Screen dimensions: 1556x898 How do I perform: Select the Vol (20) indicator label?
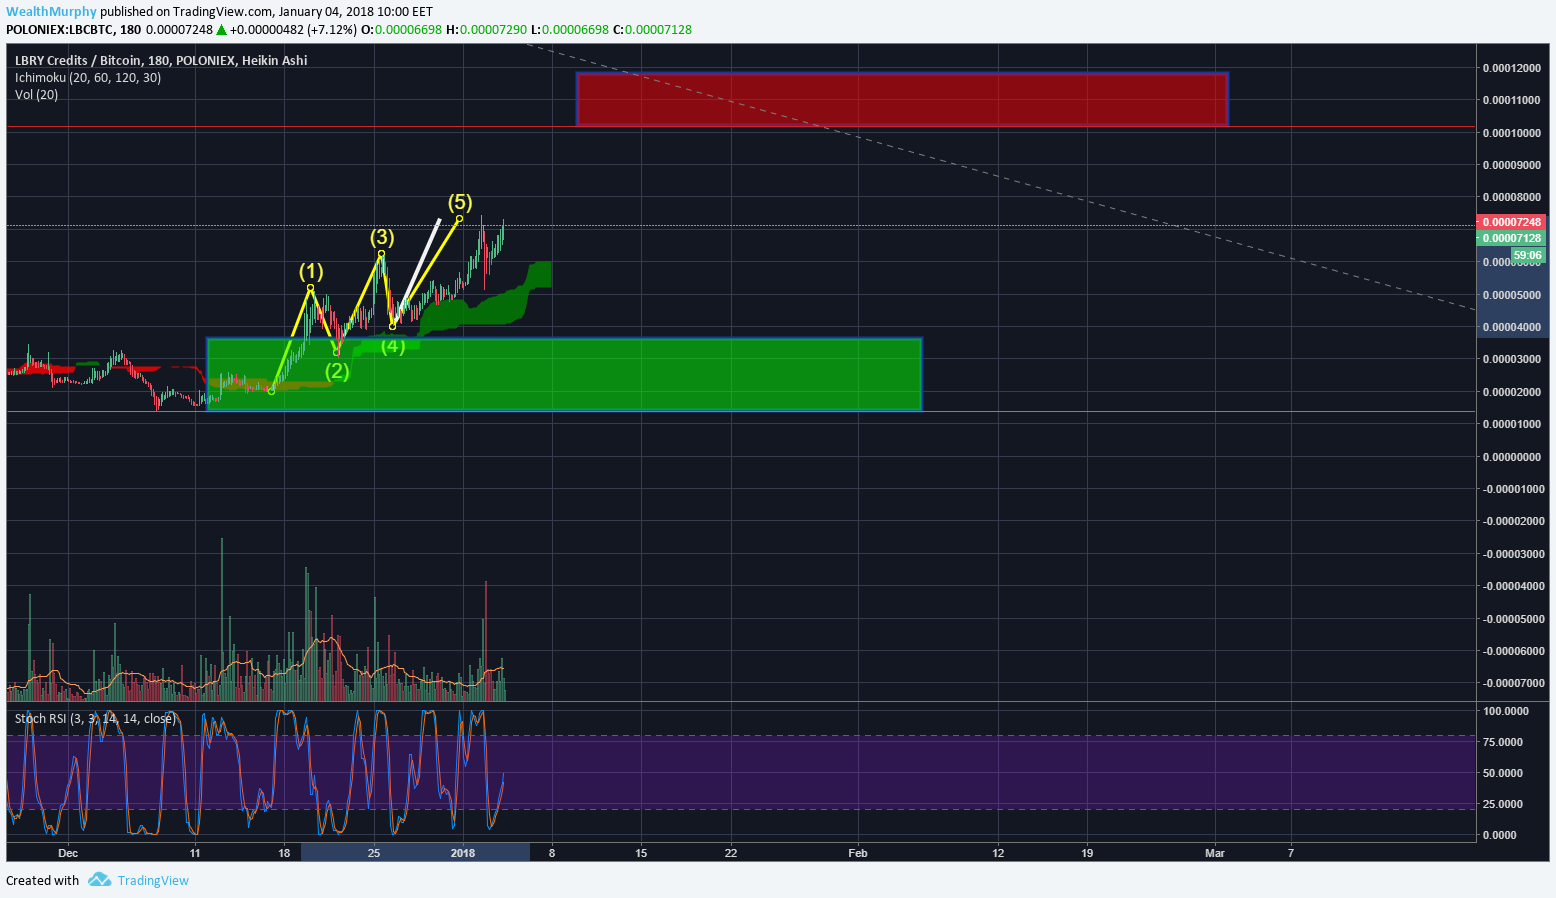pyautogui.click(x=36, y=95)
